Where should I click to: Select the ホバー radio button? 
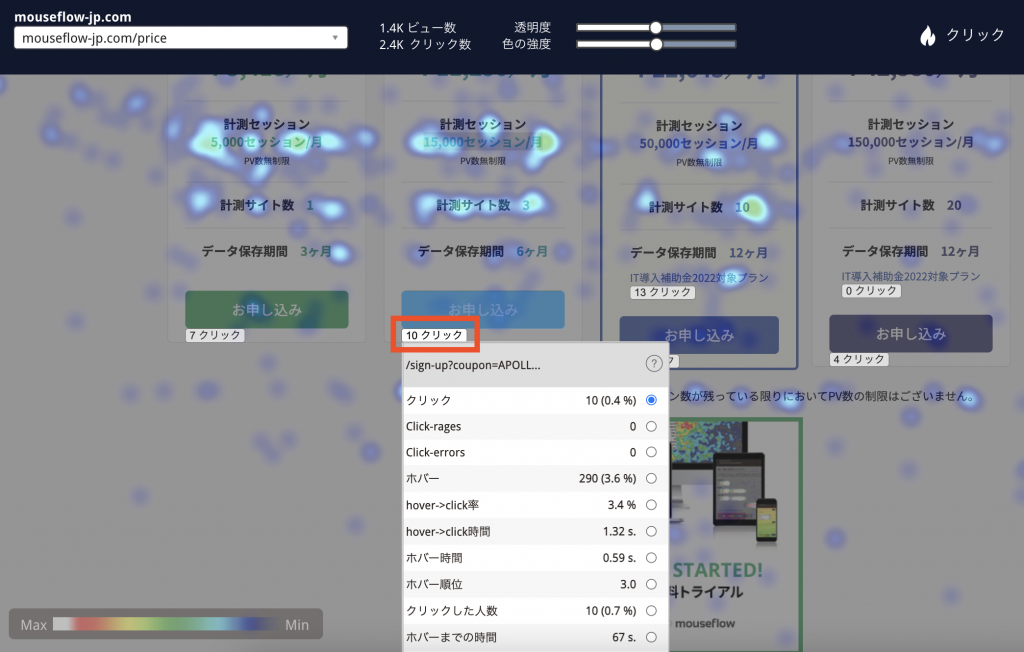point(651,478)
